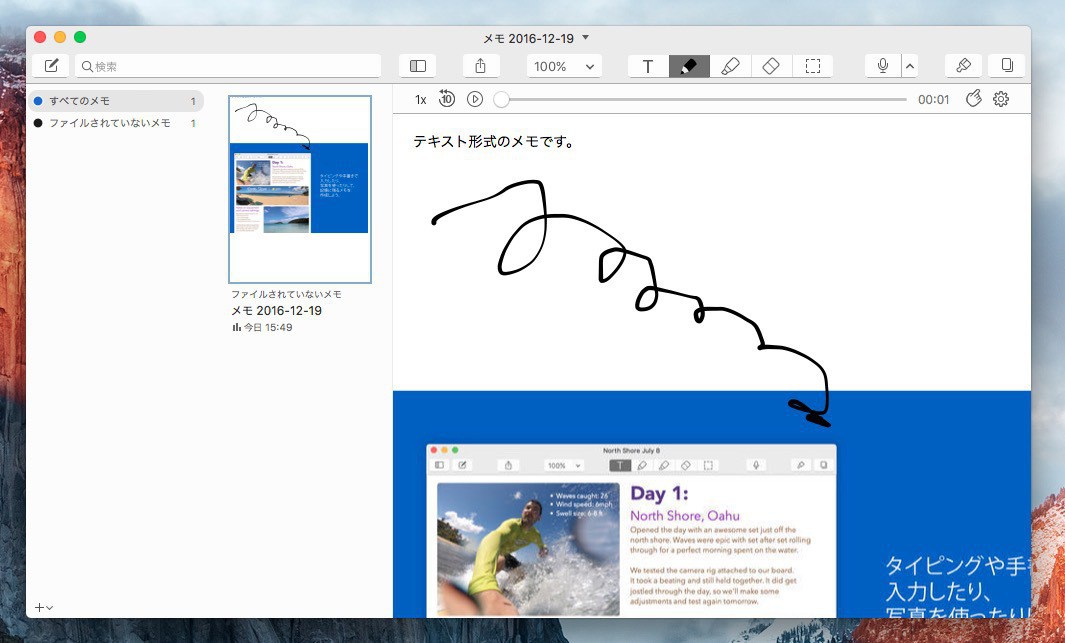Select すべてのメモ in sidebar

[80, 101]
